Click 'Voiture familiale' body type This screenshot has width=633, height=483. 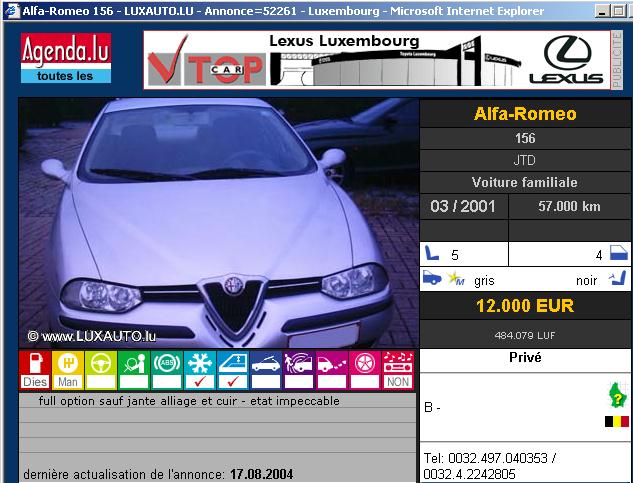pos(524,182)
